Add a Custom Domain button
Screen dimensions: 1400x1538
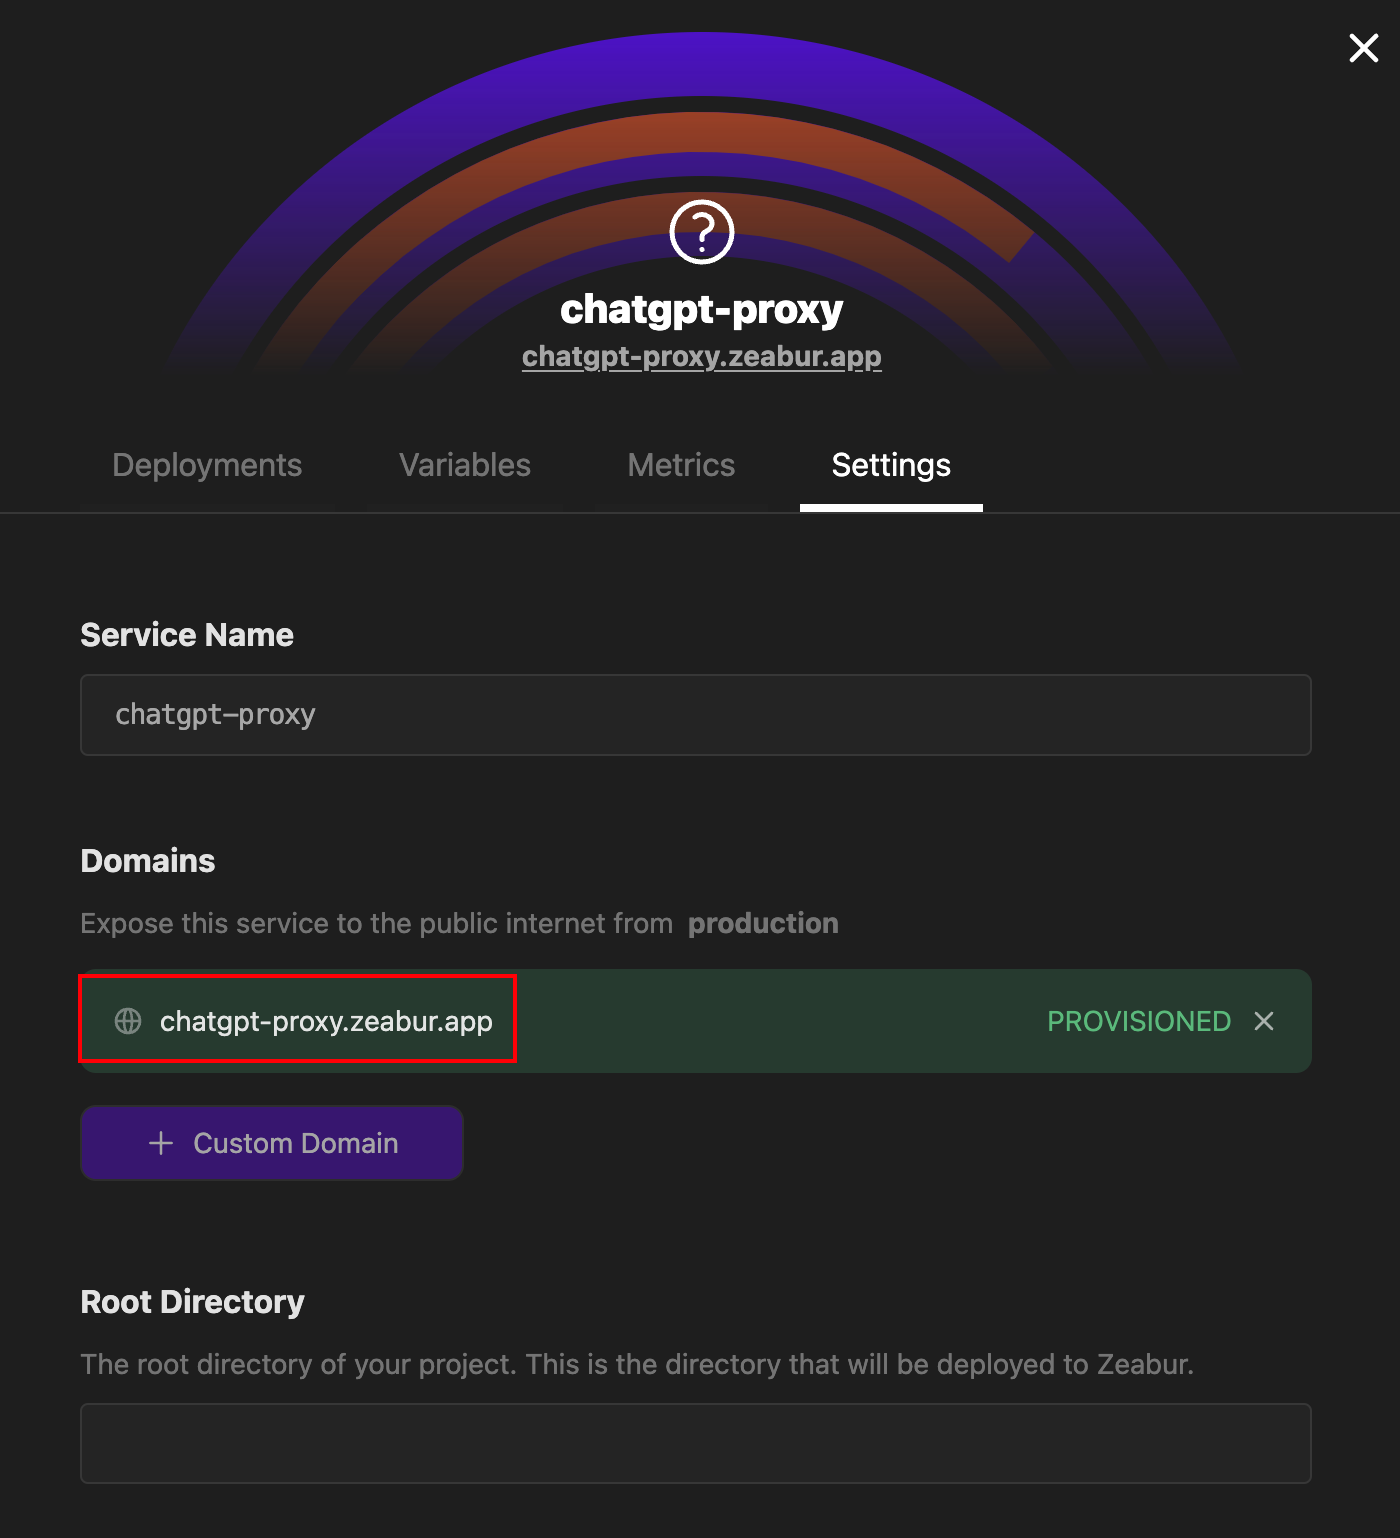pyautogui.click(x=272, y=1143)
